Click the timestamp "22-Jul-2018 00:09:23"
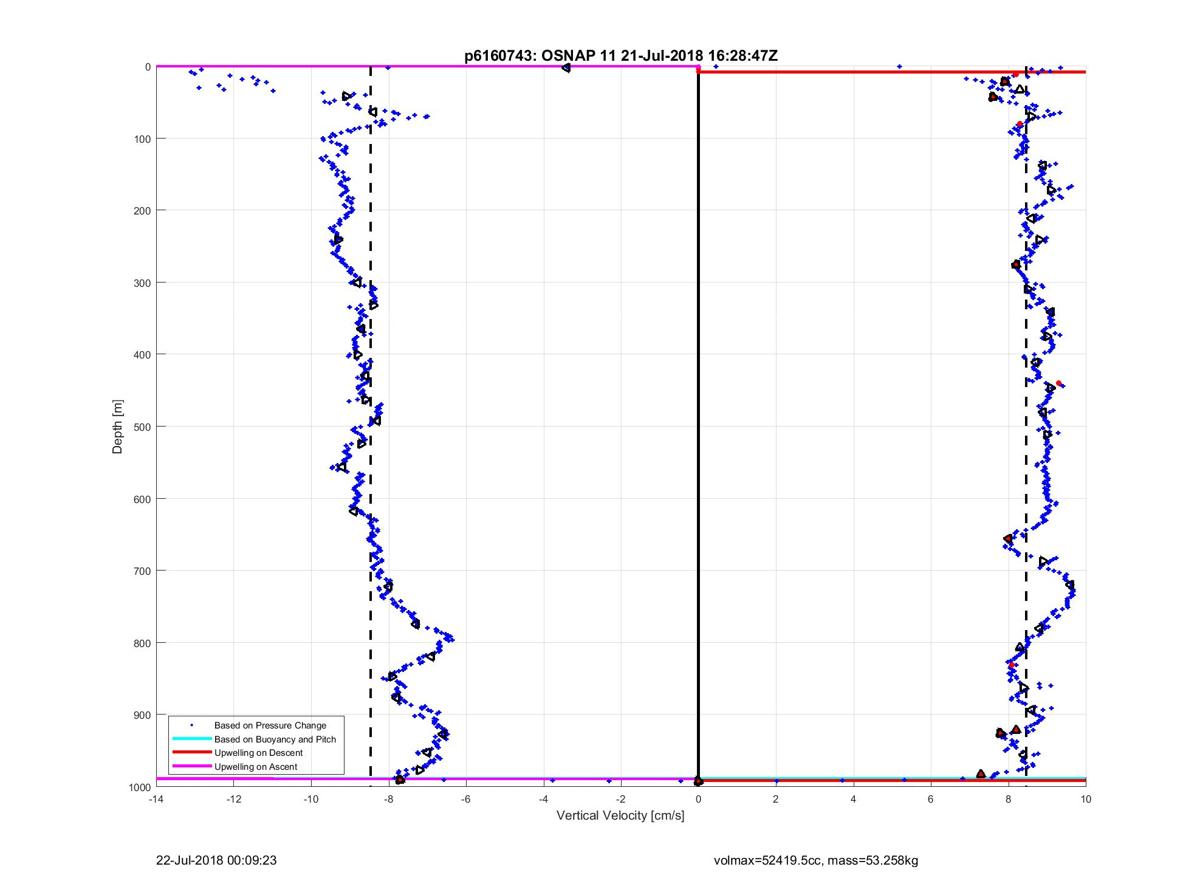The image size is (1200, 885). [x=216, y=860]
